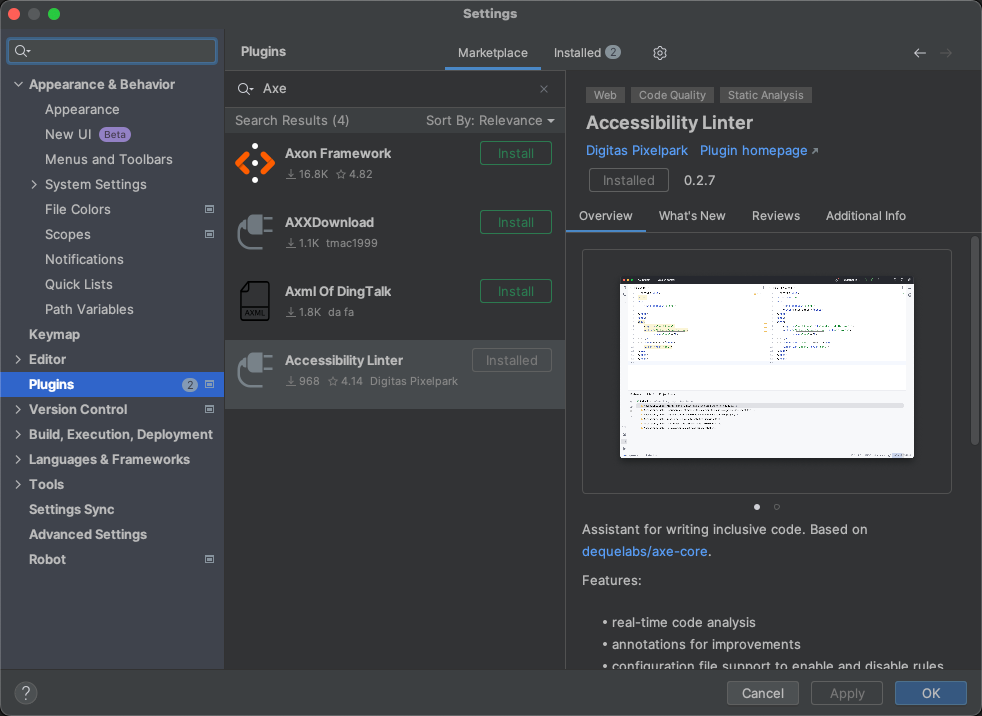This screenshot has height=716, width=982.
Task: Open the plugins settings gear menu
Action: (x=658, y=52)
